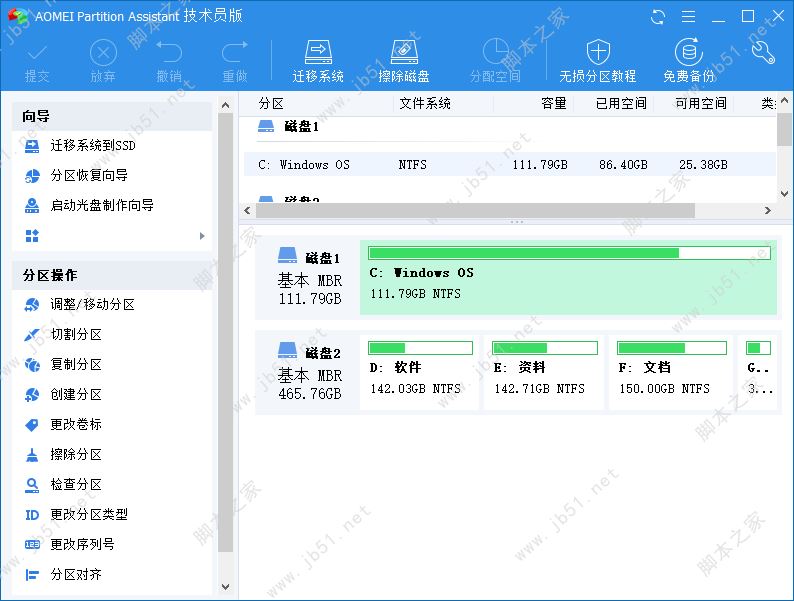The height and width of the screenshot is (601, 794).
Task: Click the 放弃 (Discard) toolbar icon
Action: [103, 53]
